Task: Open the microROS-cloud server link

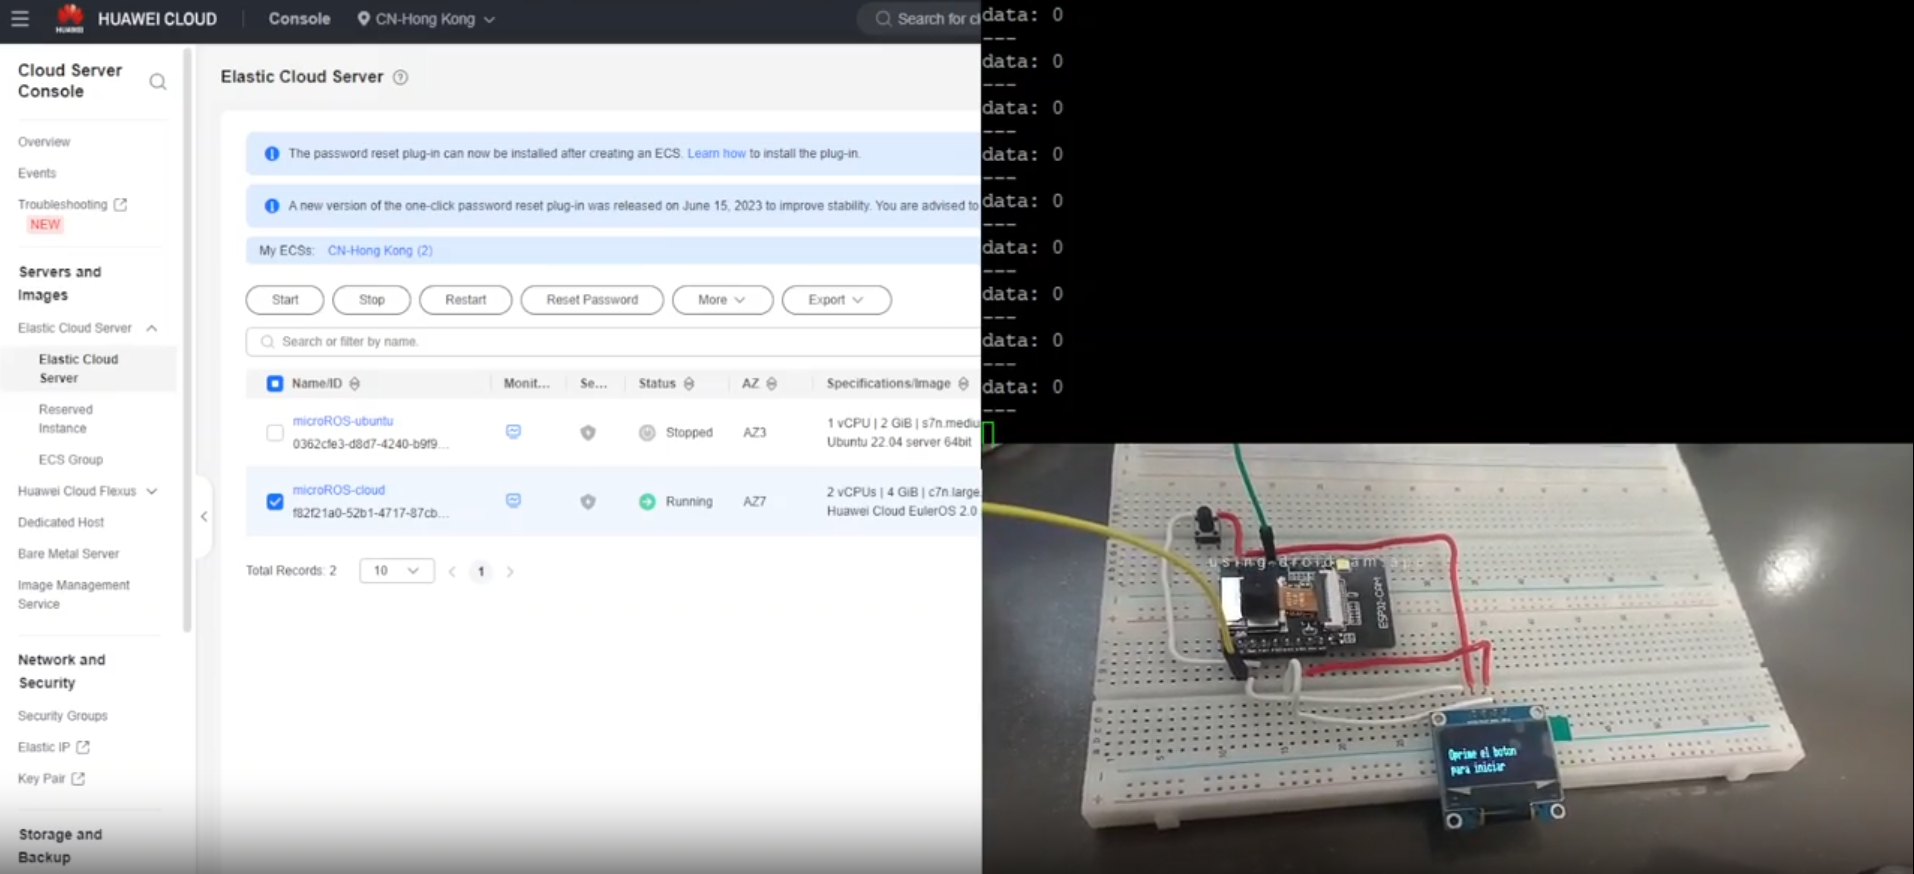Action: (339, 490)
